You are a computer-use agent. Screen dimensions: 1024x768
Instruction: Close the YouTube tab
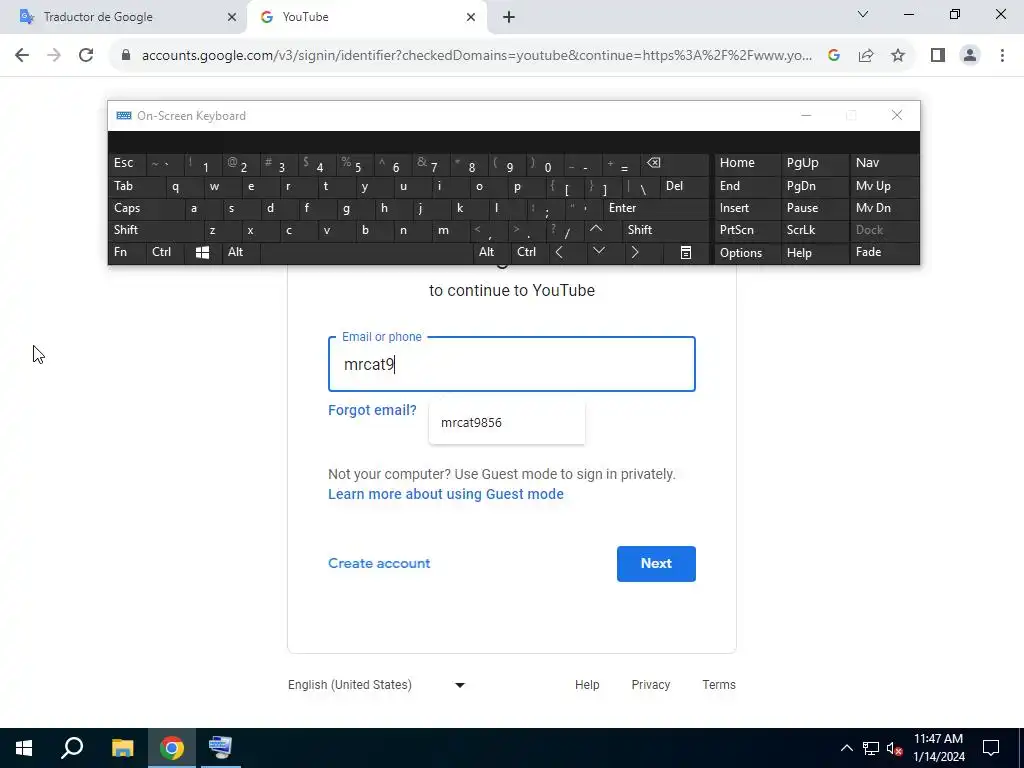click(x=471, y=17)
